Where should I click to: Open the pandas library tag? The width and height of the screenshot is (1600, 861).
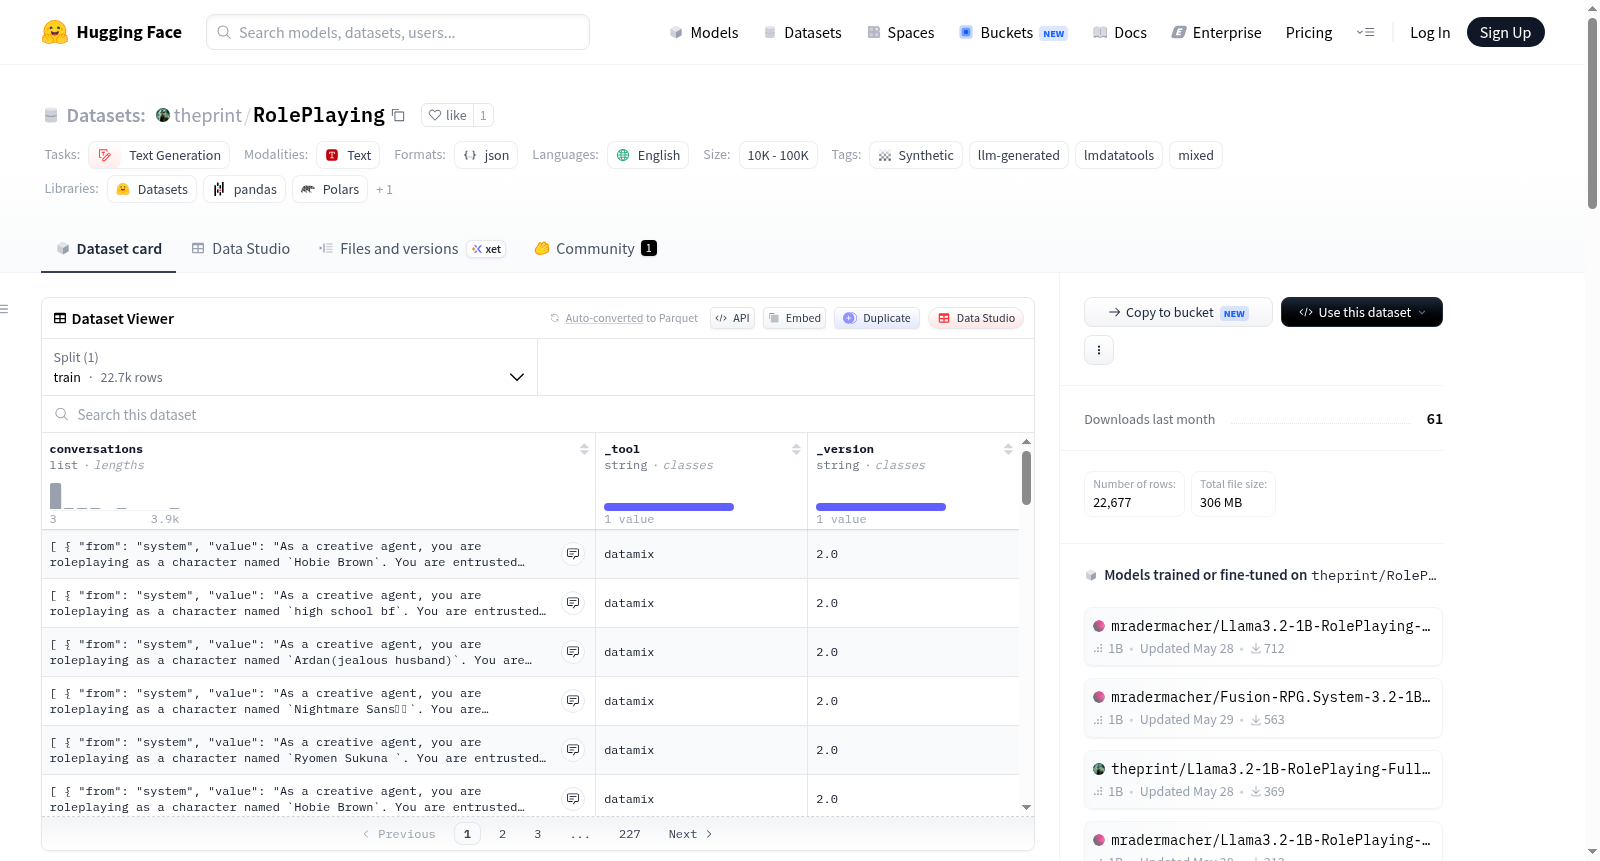[244, 189]
